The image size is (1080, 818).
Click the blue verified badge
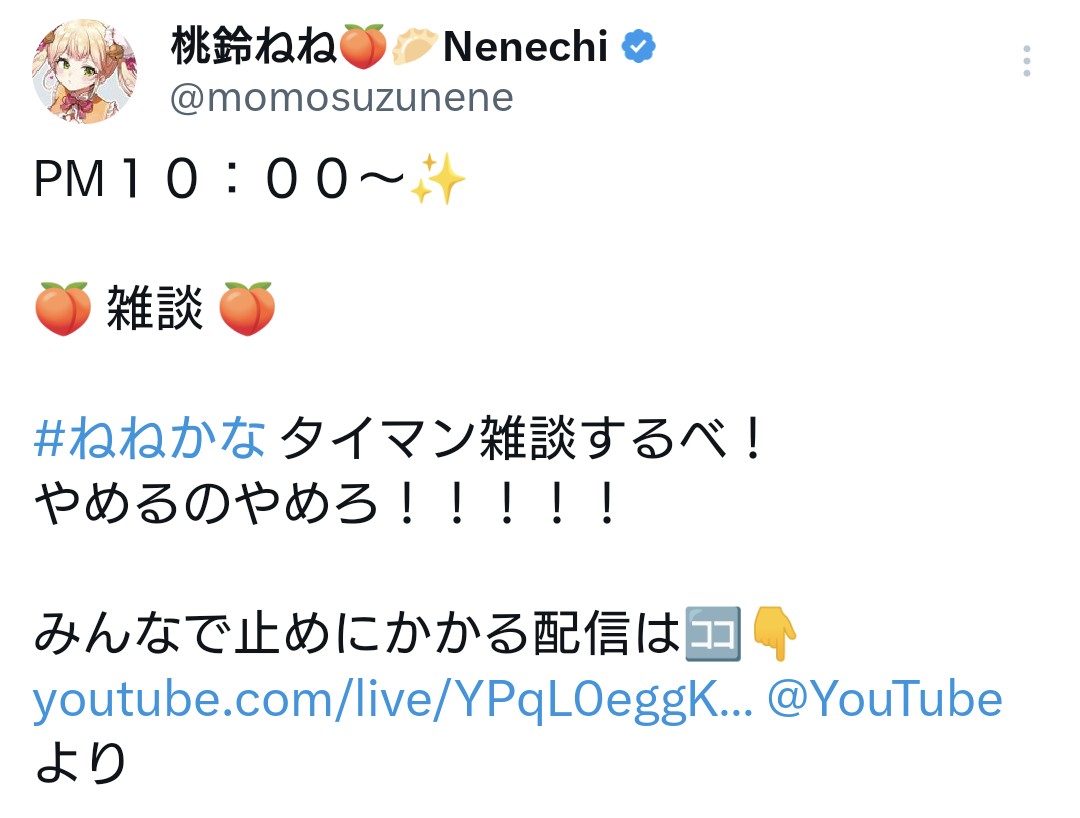pyautogui.click(x=639, y=46)
